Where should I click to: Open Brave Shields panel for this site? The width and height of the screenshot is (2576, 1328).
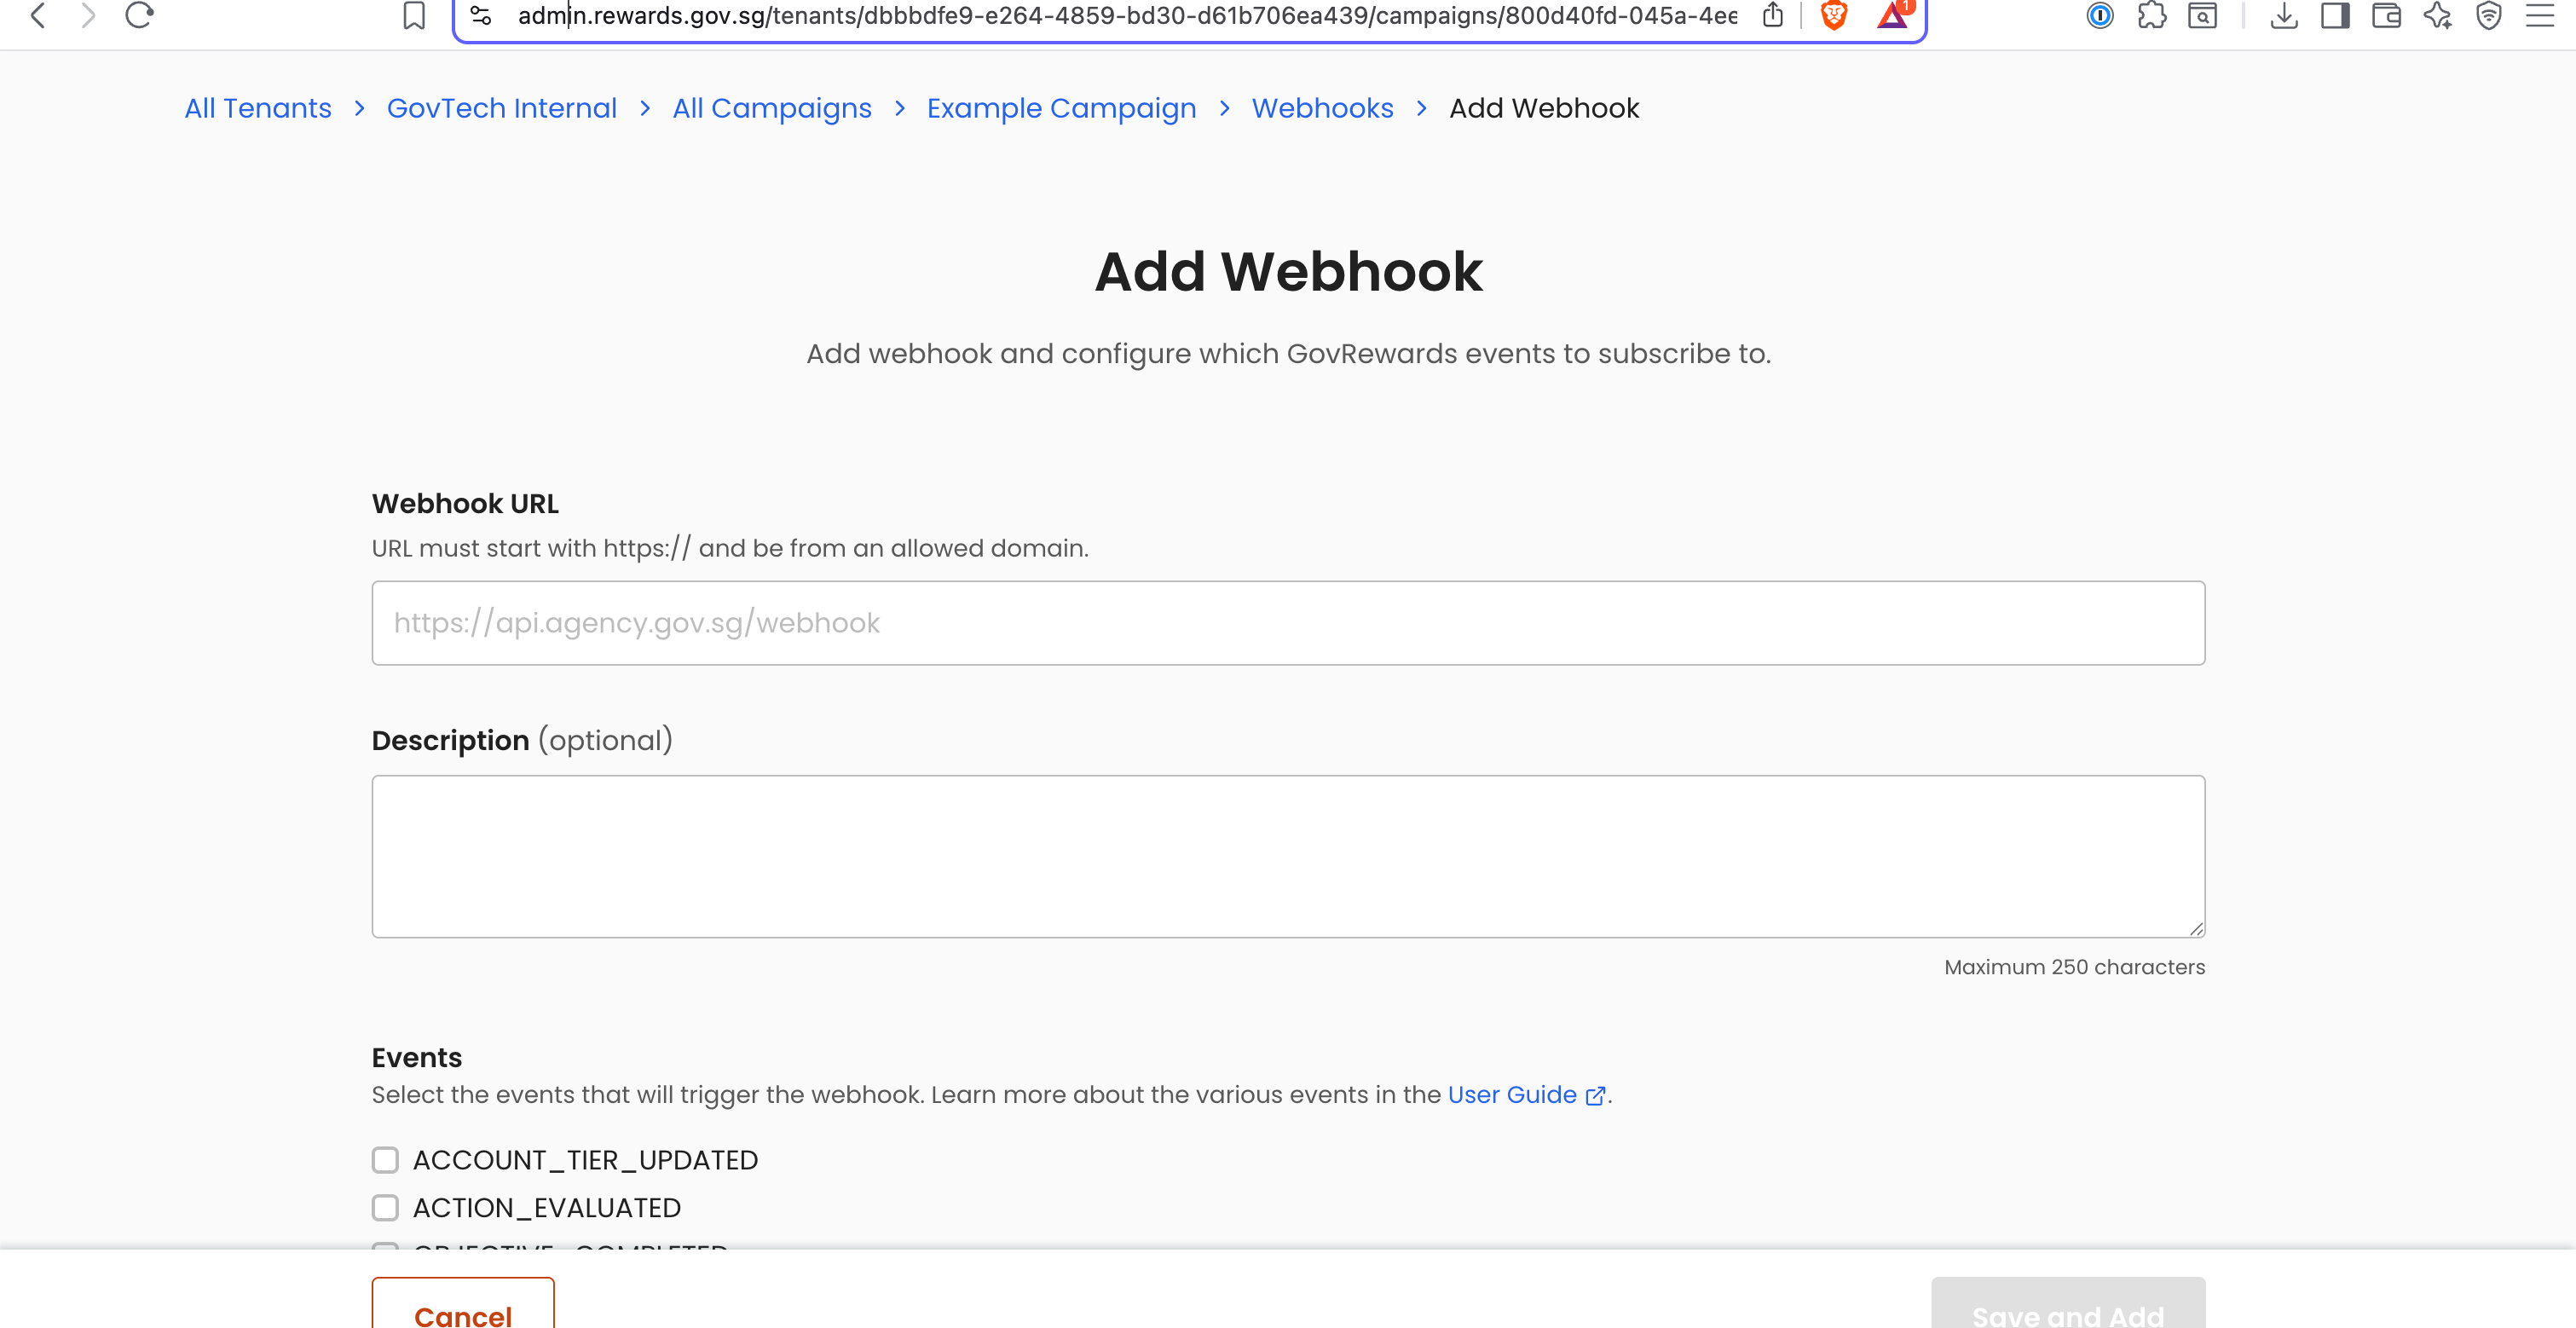[x=1834, y=15]
